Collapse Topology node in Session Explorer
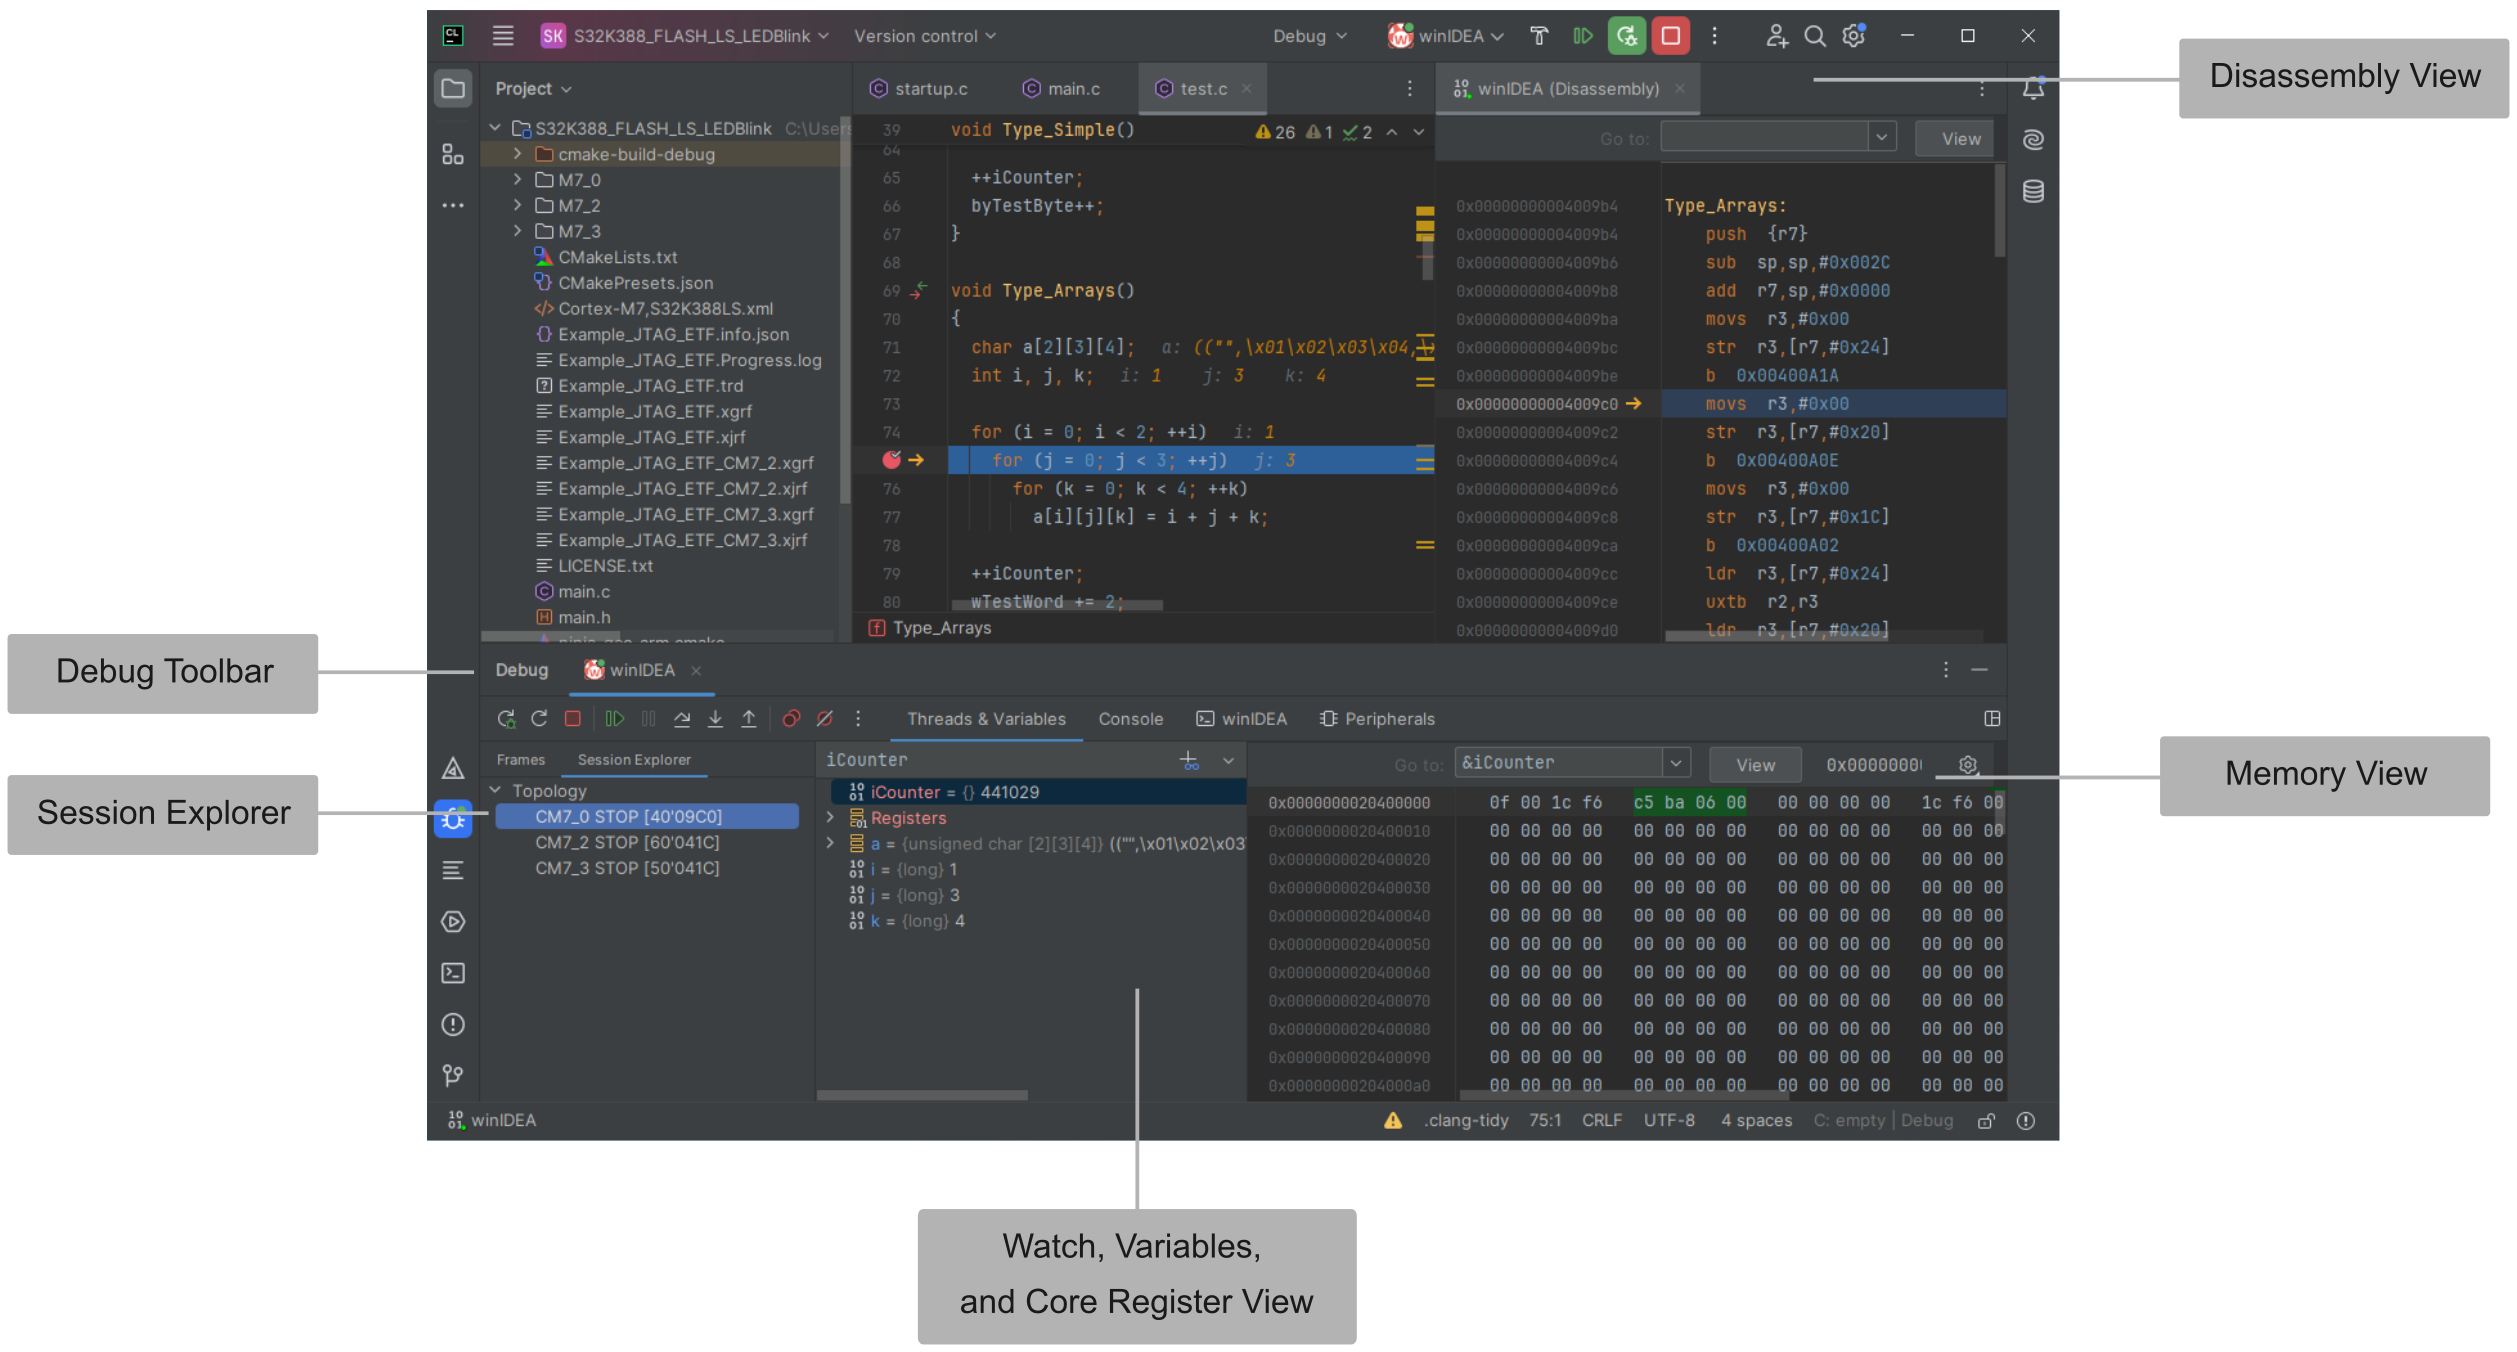Viewport: 2517px width, 1352px height. (x=495, y=790)
